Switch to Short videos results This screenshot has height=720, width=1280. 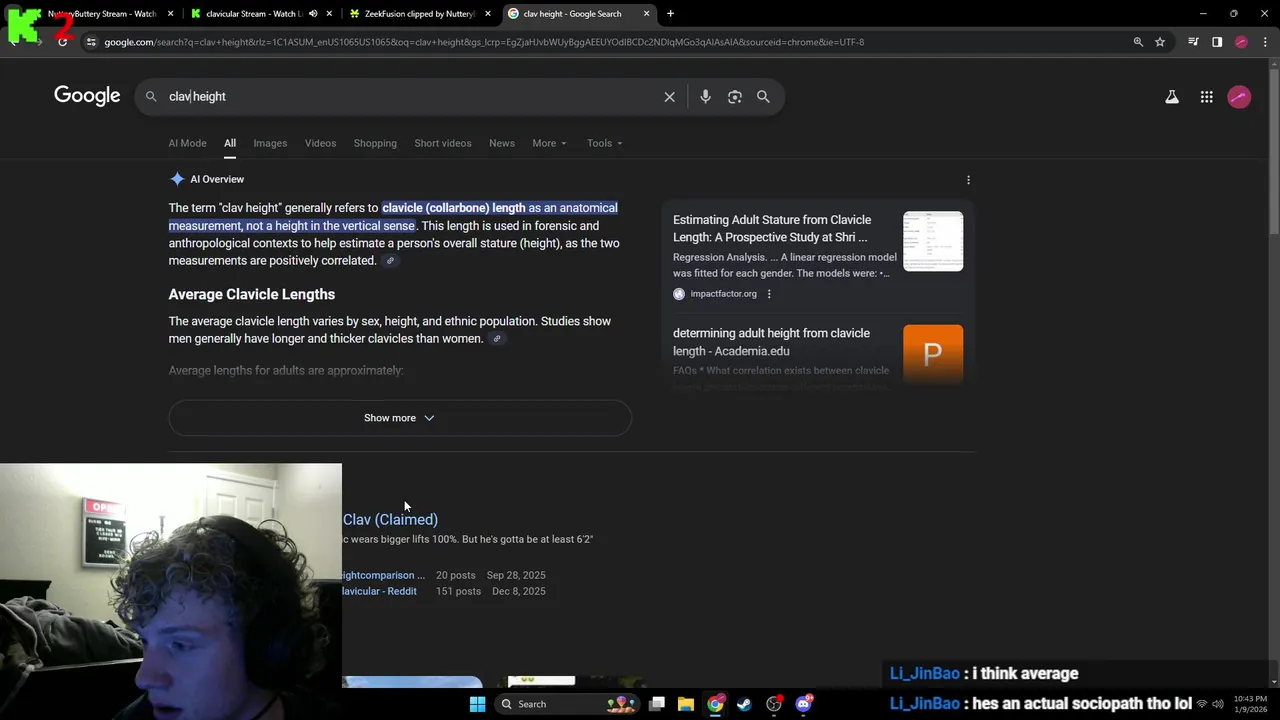click(443, 143)
